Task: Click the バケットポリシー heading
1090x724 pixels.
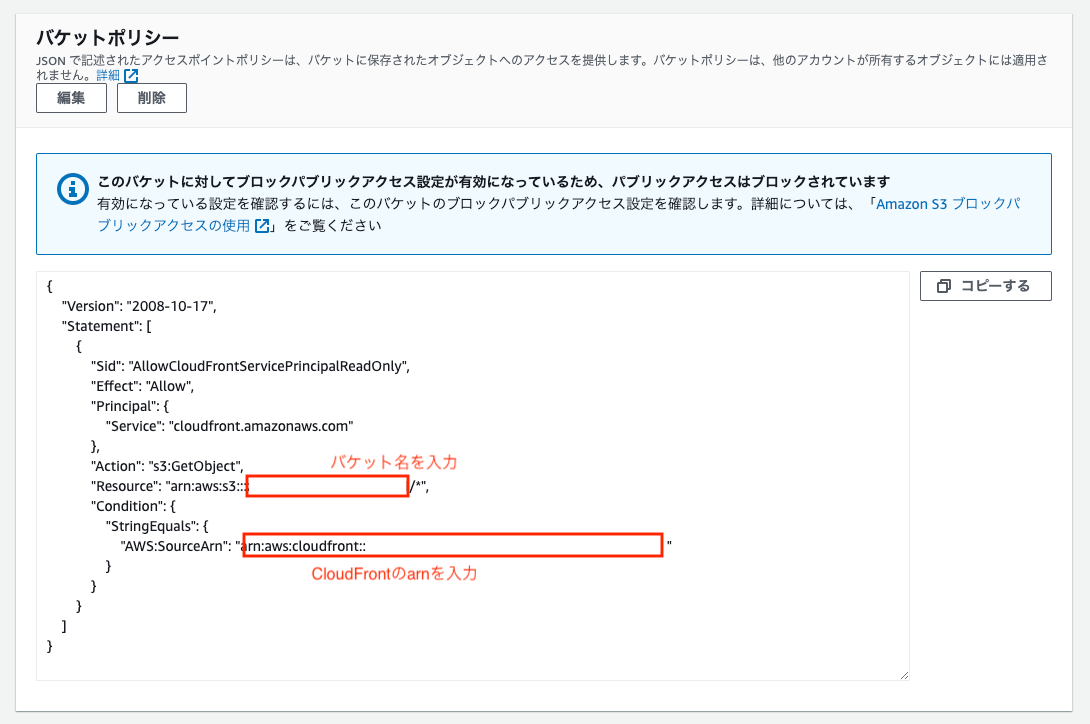Action: [x=108, y=37]
